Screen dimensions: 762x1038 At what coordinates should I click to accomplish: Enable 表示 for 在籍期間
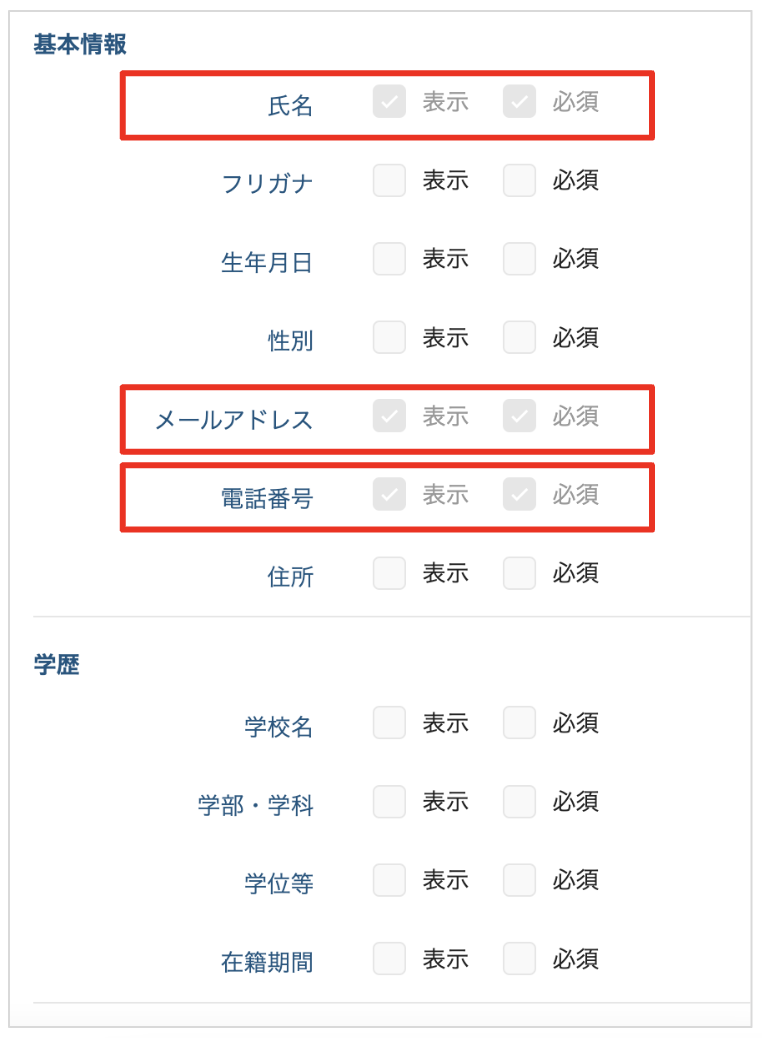(389, 959)
